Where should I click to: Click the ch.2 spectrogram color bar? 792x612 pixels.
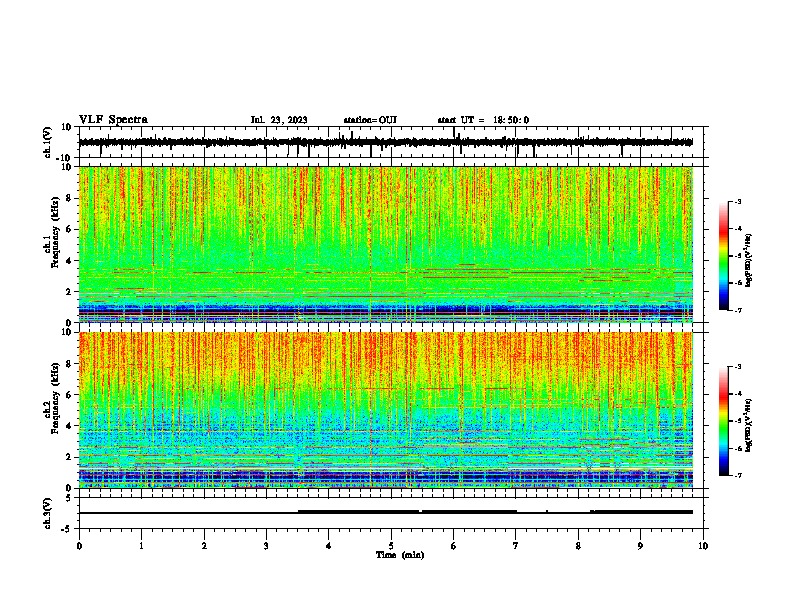(x=723, y=421)
